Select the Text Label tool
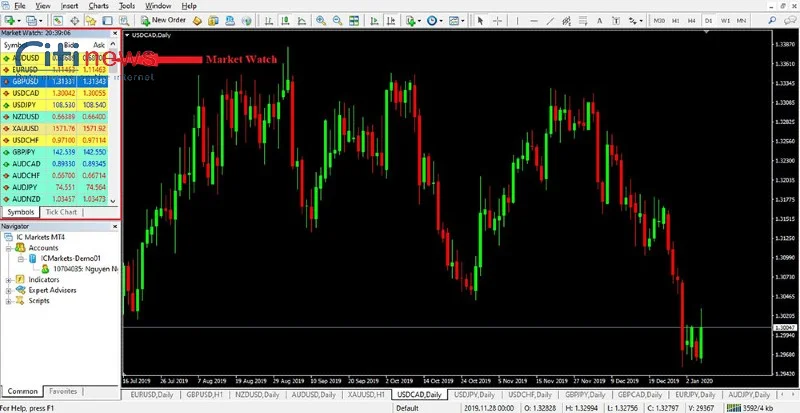This screenshot has height=413, width=800. [x=616, y=20]
